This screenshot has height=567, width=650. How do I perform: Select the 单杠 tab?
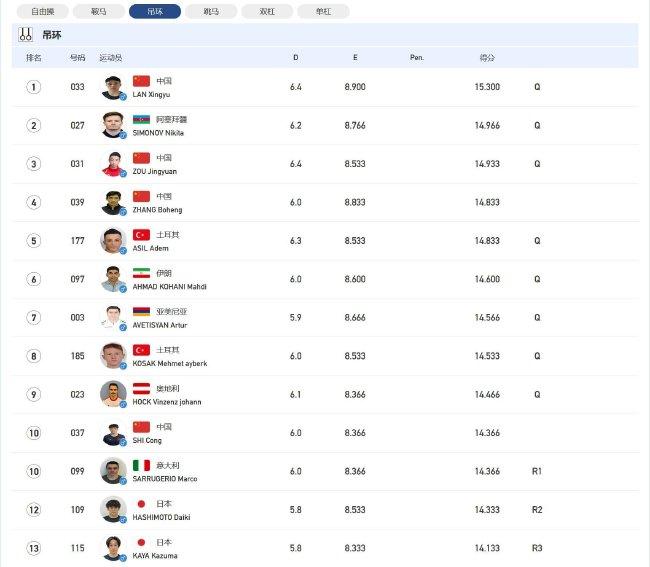click(323, 12)
